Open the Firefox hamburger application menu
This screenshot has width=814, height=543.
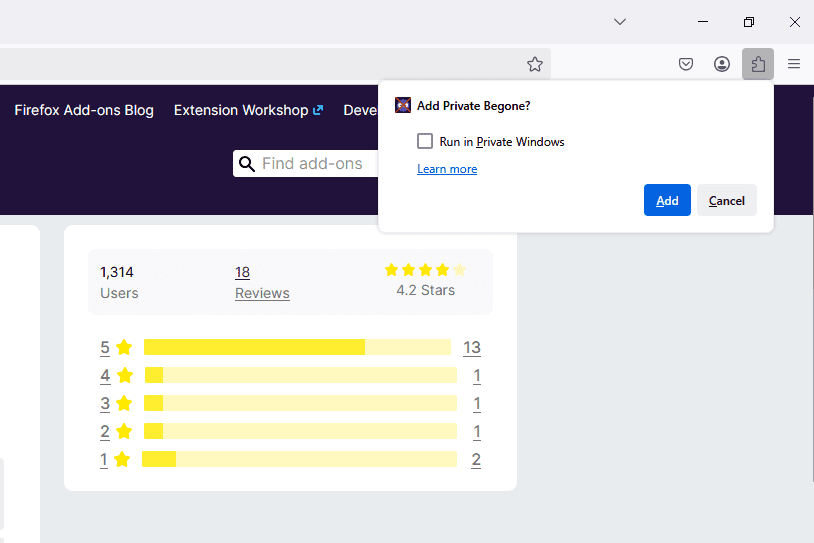(x=794, y=64)
